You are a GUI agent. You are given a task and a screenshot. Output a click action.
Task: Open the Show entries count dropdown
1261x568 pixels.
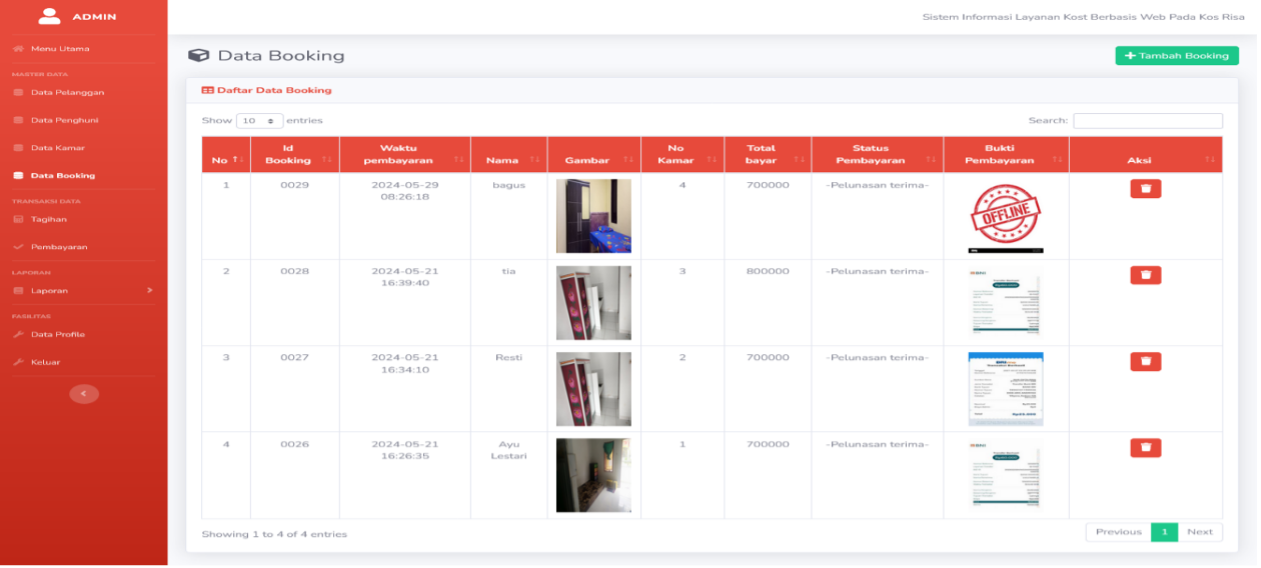coord(260,121)
